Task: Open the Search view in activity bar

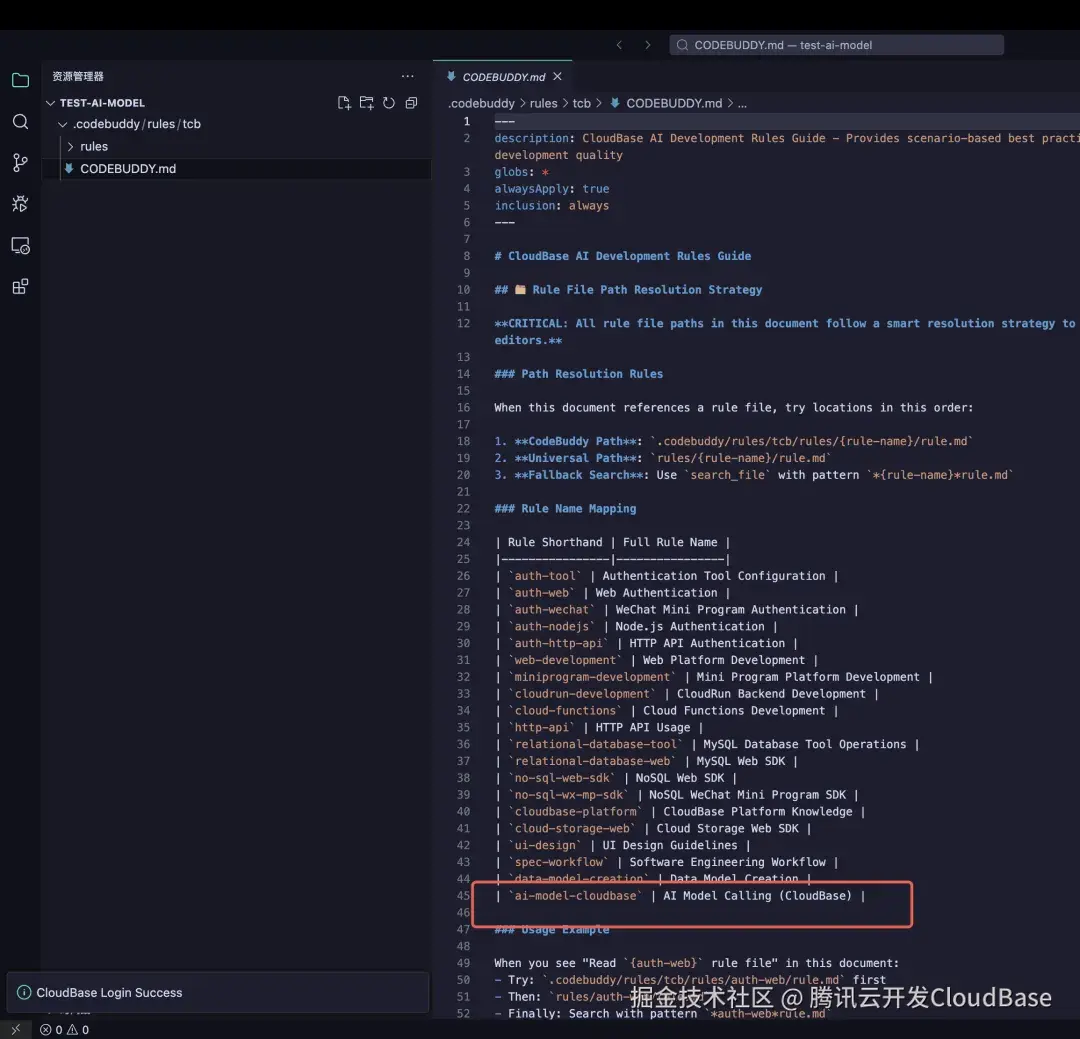Action: point(20,122)
